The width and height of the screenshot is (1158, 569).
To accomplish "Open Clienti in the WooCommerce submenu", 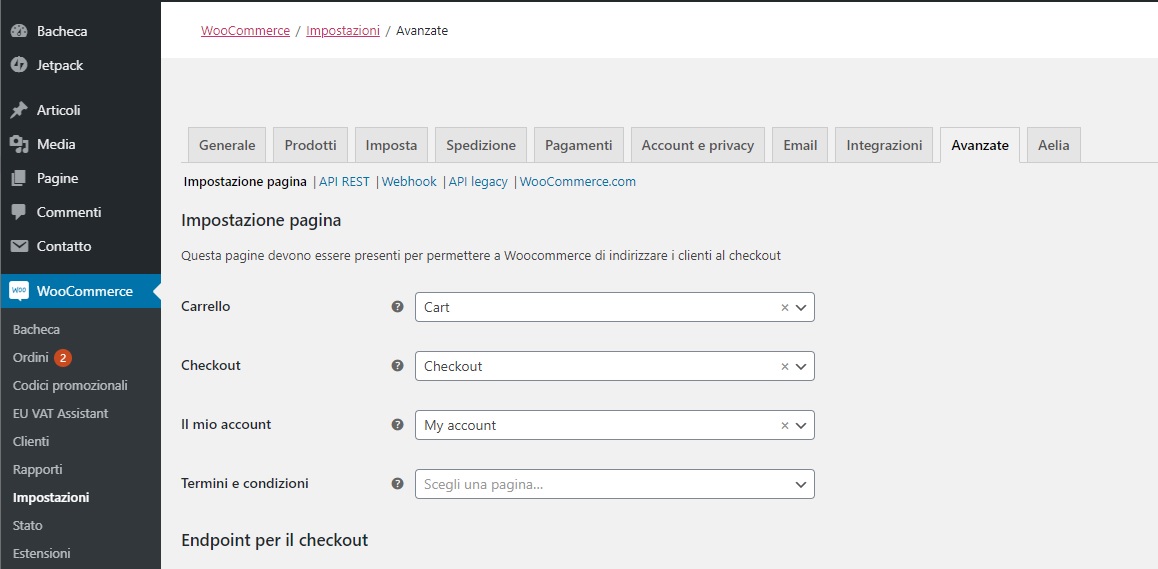I will coord(31,442).
